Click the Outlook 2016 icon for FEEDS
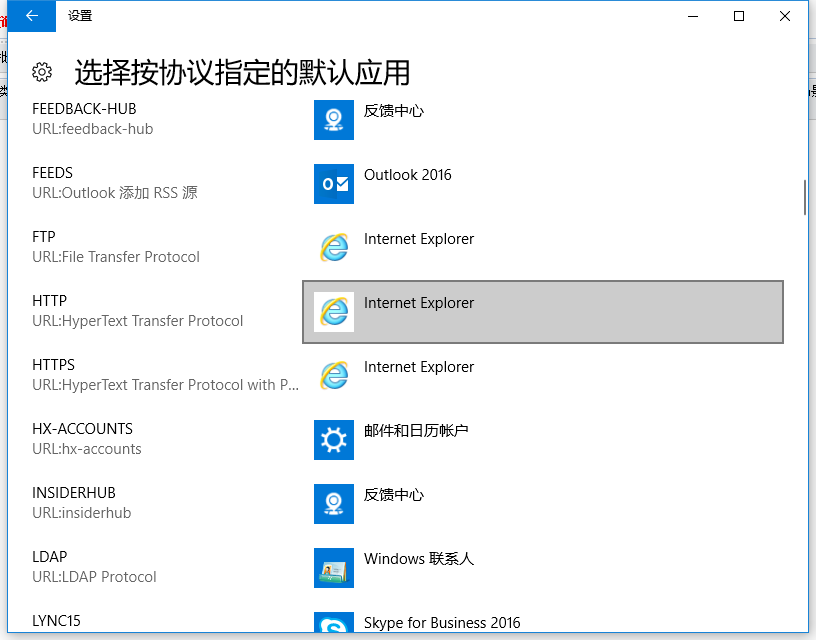Screen dimensions: 816x640 (x=333, y=184)
